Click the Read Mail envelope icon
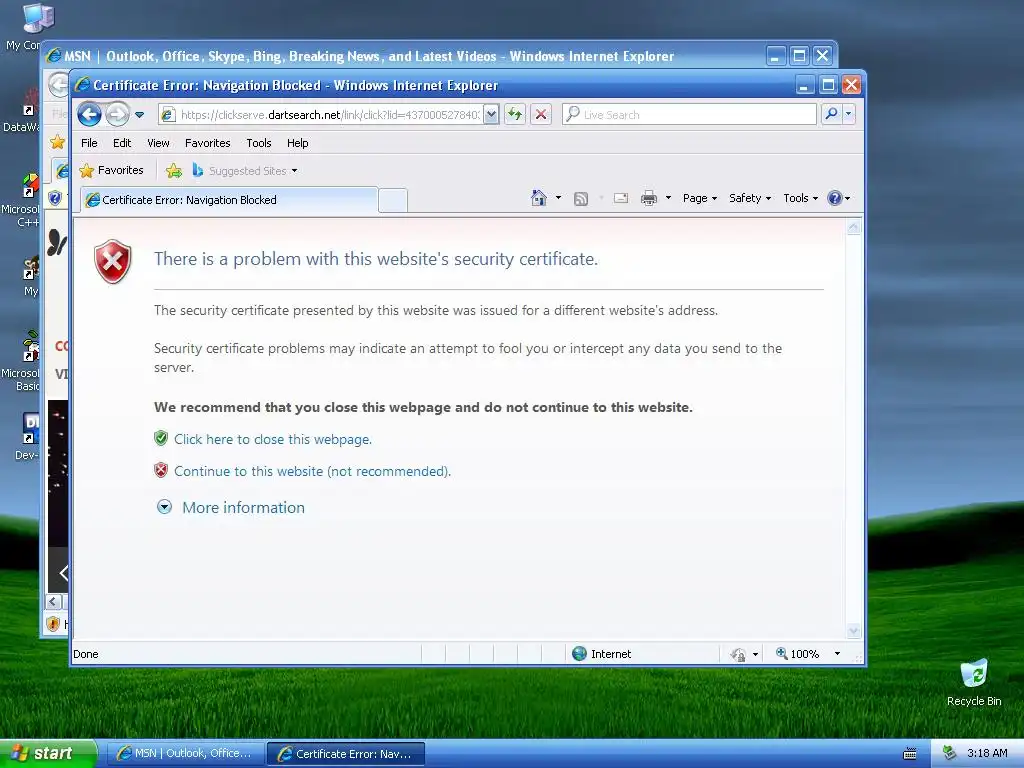 (621, 198)
